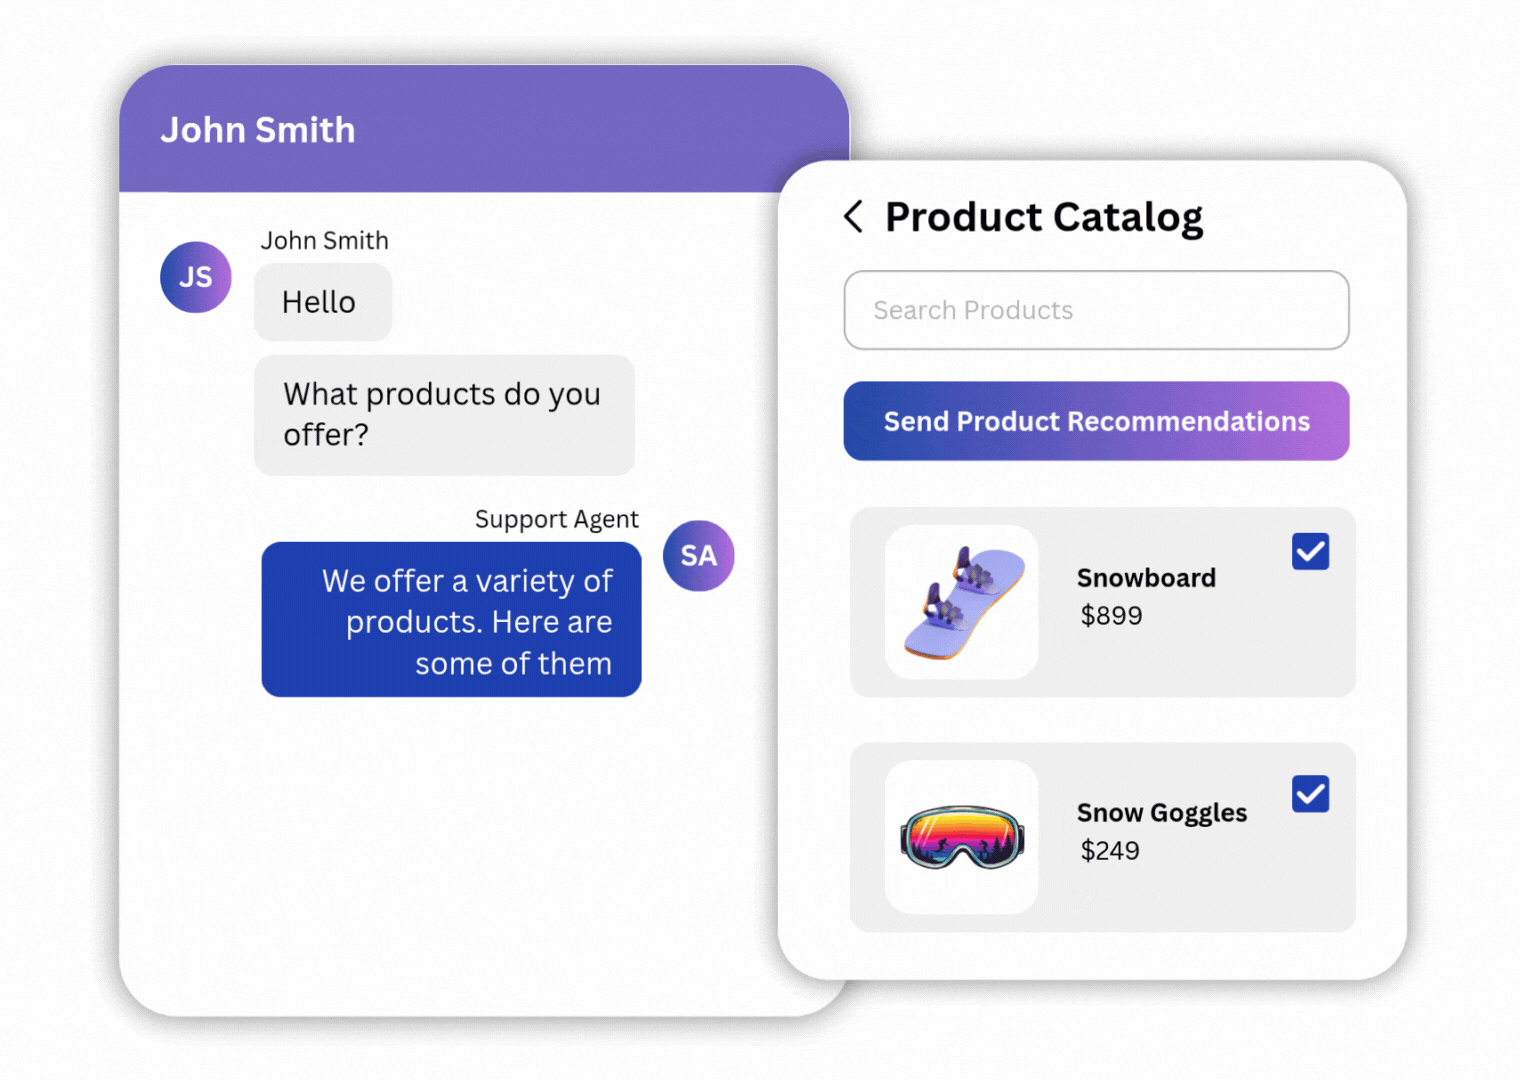
Task: Click the $899 price label
Action: pyautogui.click(x=1111, y=616)
